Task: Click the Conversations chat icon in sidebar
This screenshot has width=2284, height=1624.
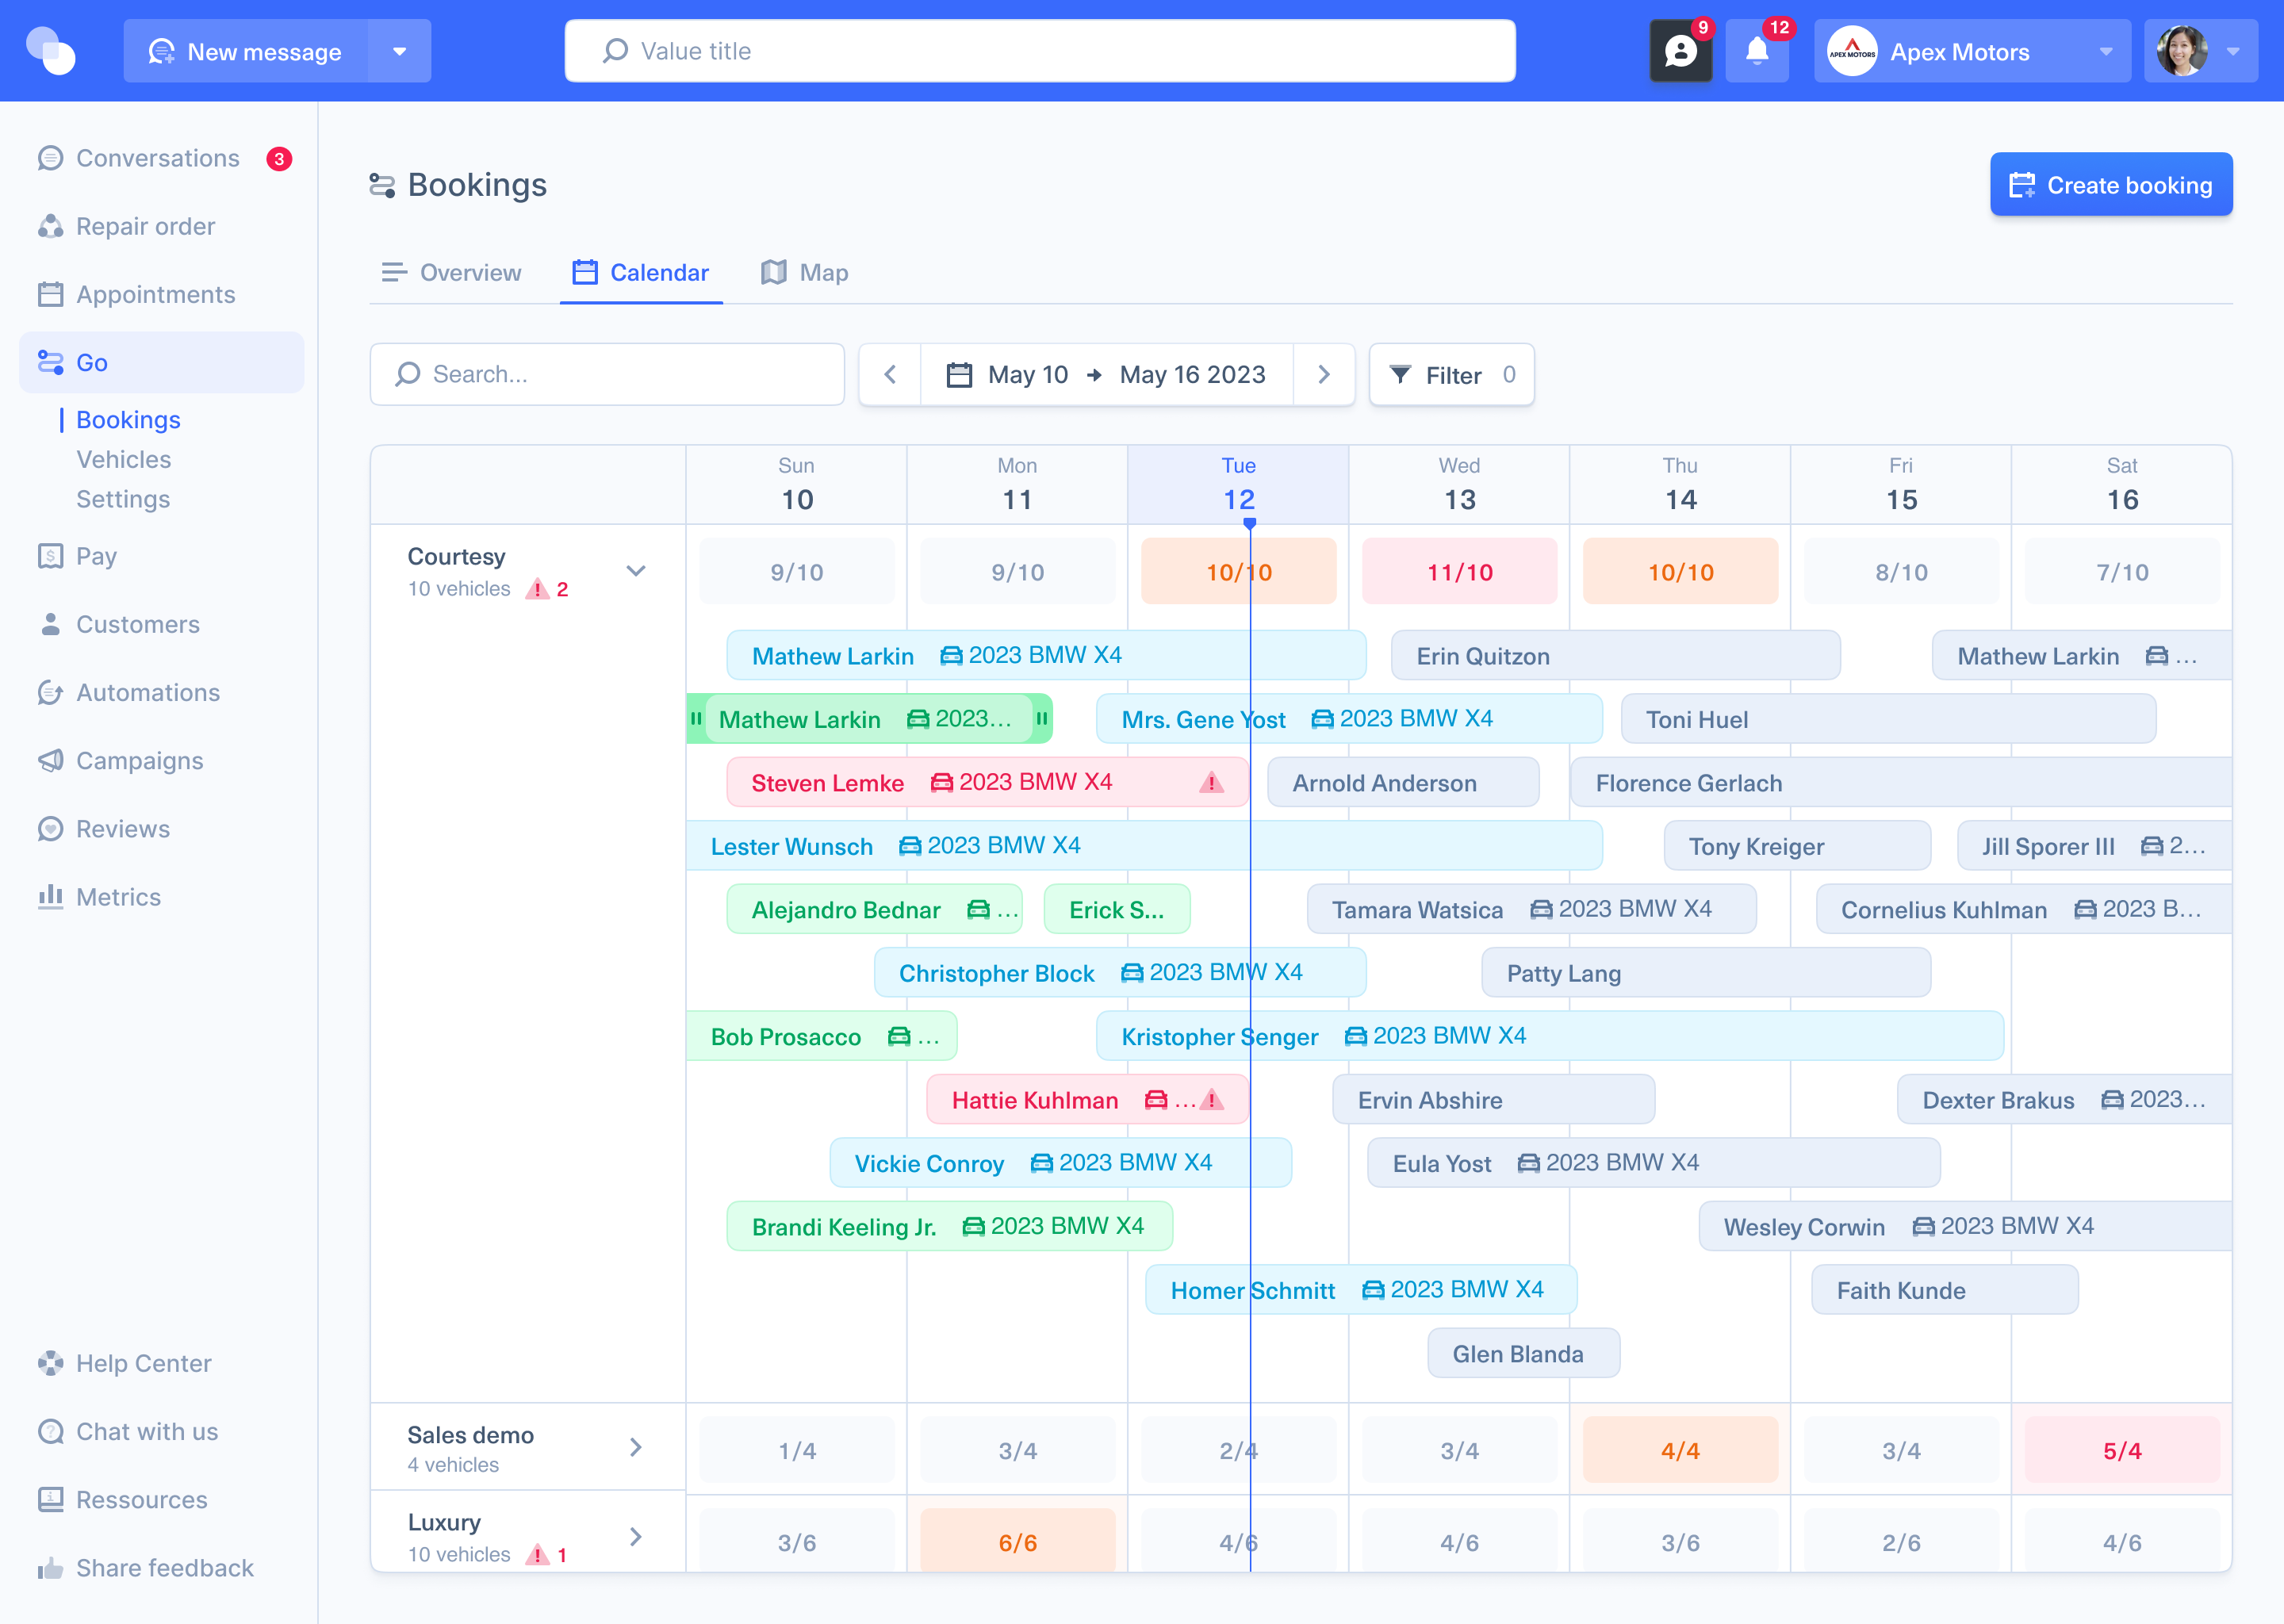Action: 50,158
